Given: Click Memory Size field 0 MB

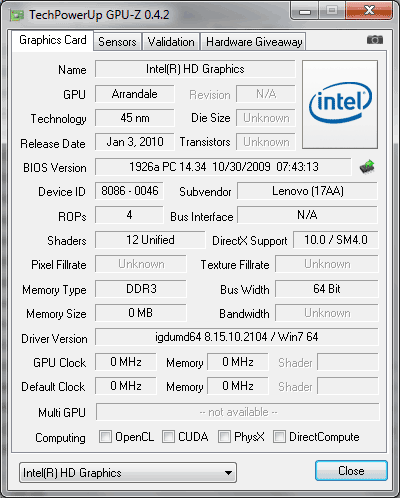Looking at the screenshot, I should tap(141, 313).
